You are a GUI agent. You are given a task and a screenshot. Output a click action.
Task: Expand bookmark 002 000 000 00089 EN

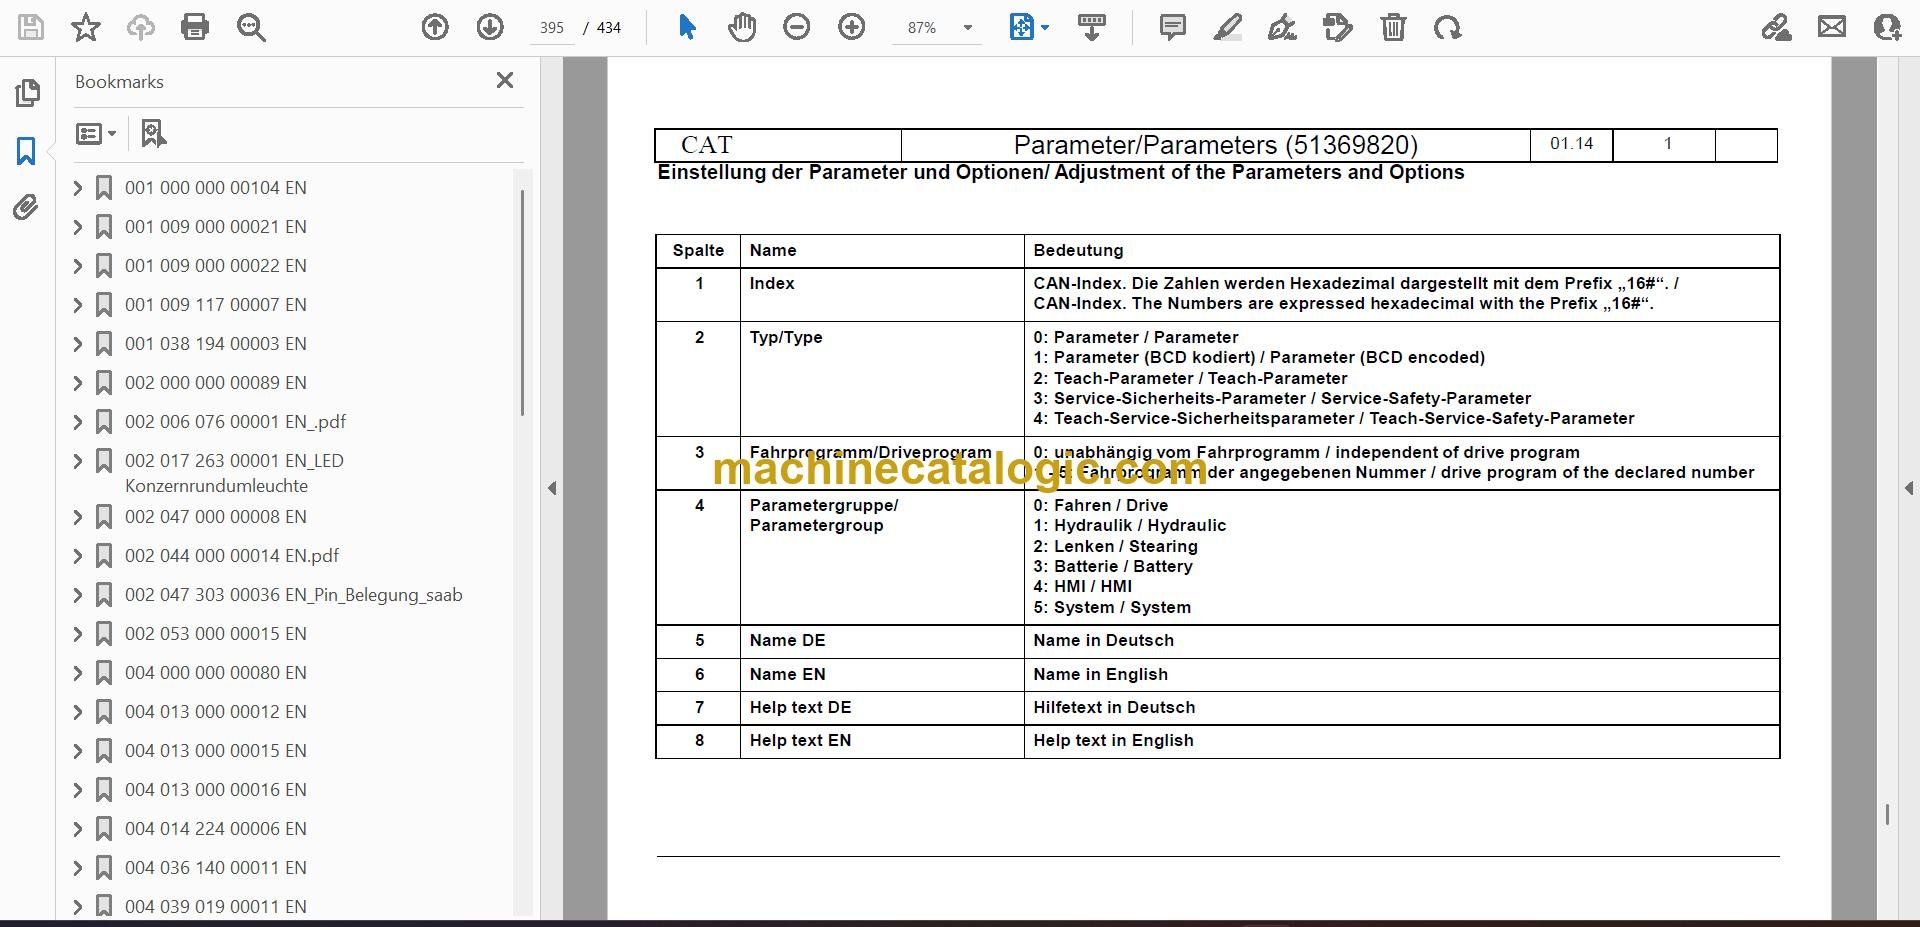[78, 383]
